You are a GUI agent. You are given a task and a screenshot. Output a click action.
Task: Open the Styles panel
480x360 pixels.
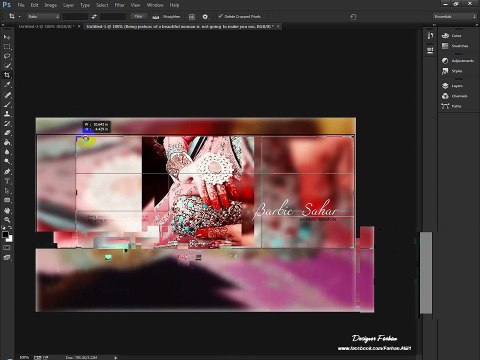pyautogui.click(x=452, y=71)
